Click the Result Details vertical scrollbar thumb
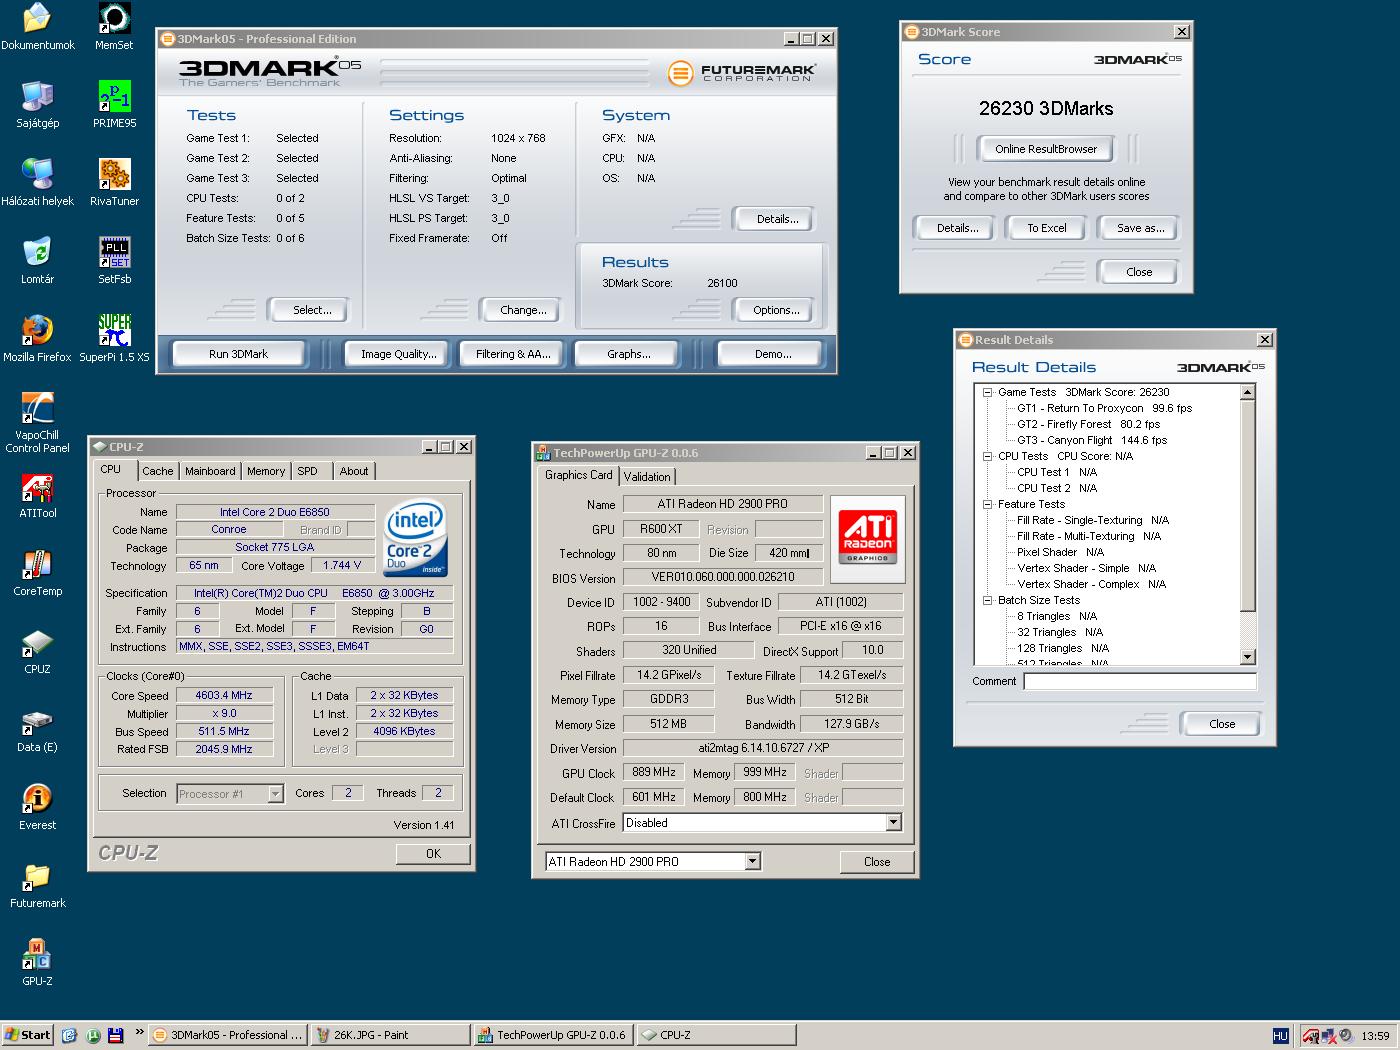The width and height of the screenshot is (1400, 1050). tap(1247, 504)
